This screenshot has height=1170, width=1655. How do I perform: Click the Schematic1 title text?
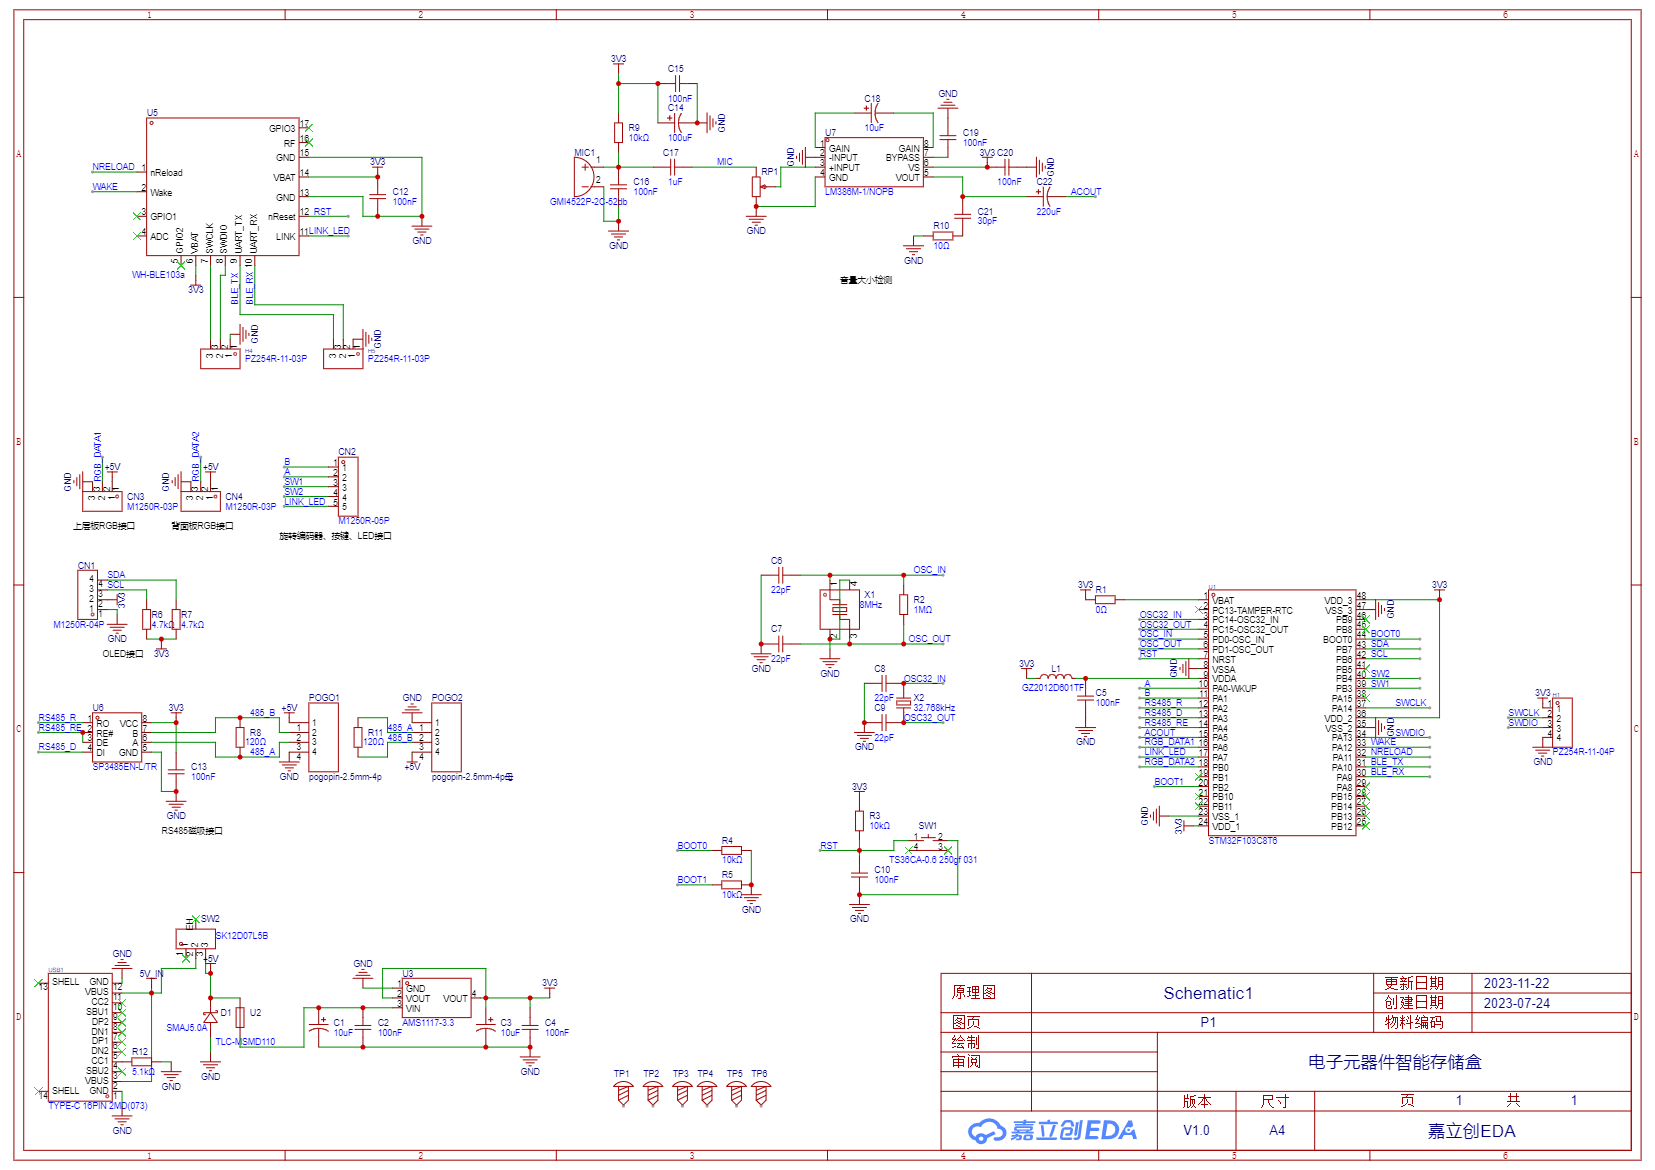[x=1208, y=993]
